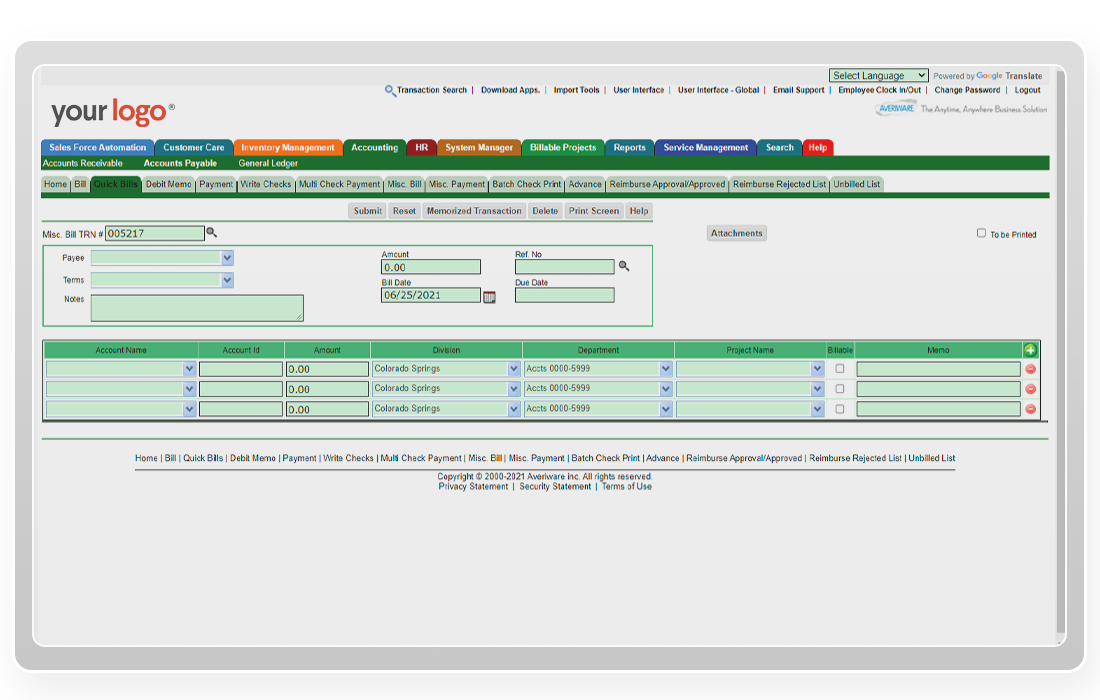Open the Inventory Management tab

[288, 147]
